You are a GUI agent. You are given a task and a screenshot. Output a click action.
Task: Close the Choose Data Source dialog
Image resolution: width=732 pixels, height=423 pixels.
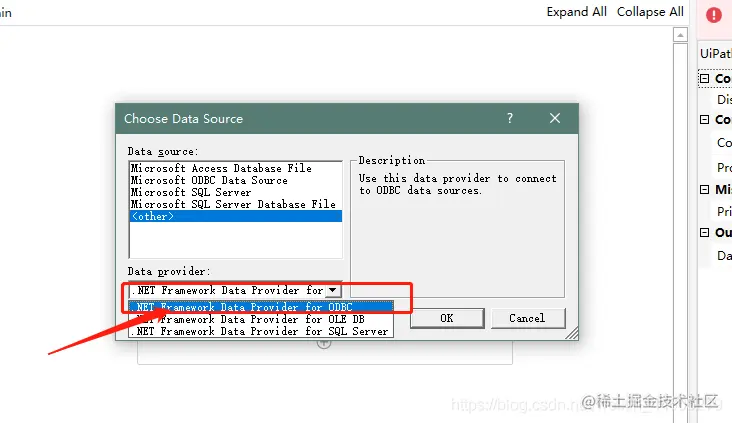point(555,119)
